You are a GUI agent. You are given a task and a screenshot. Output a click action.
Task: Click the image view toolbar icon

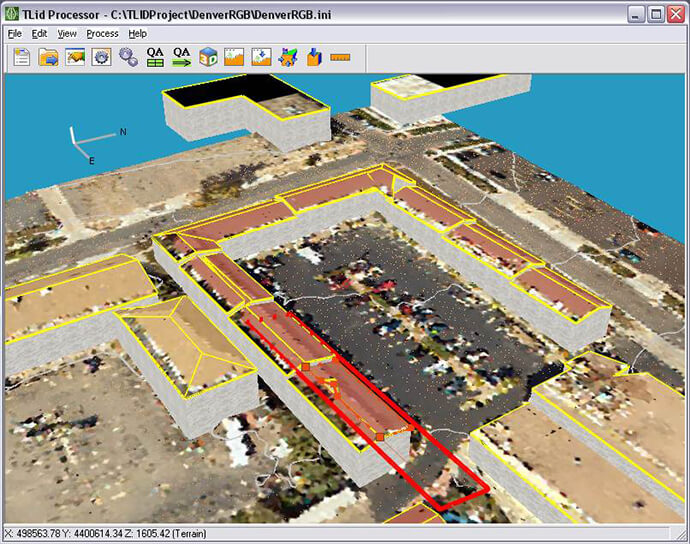(75, 58)
